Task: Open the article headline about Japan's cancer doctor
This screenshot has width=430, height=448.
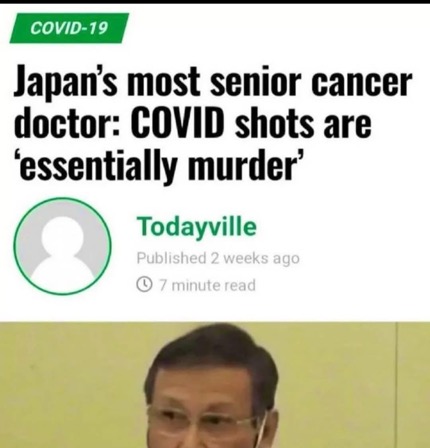Action: tap(213, 122)
